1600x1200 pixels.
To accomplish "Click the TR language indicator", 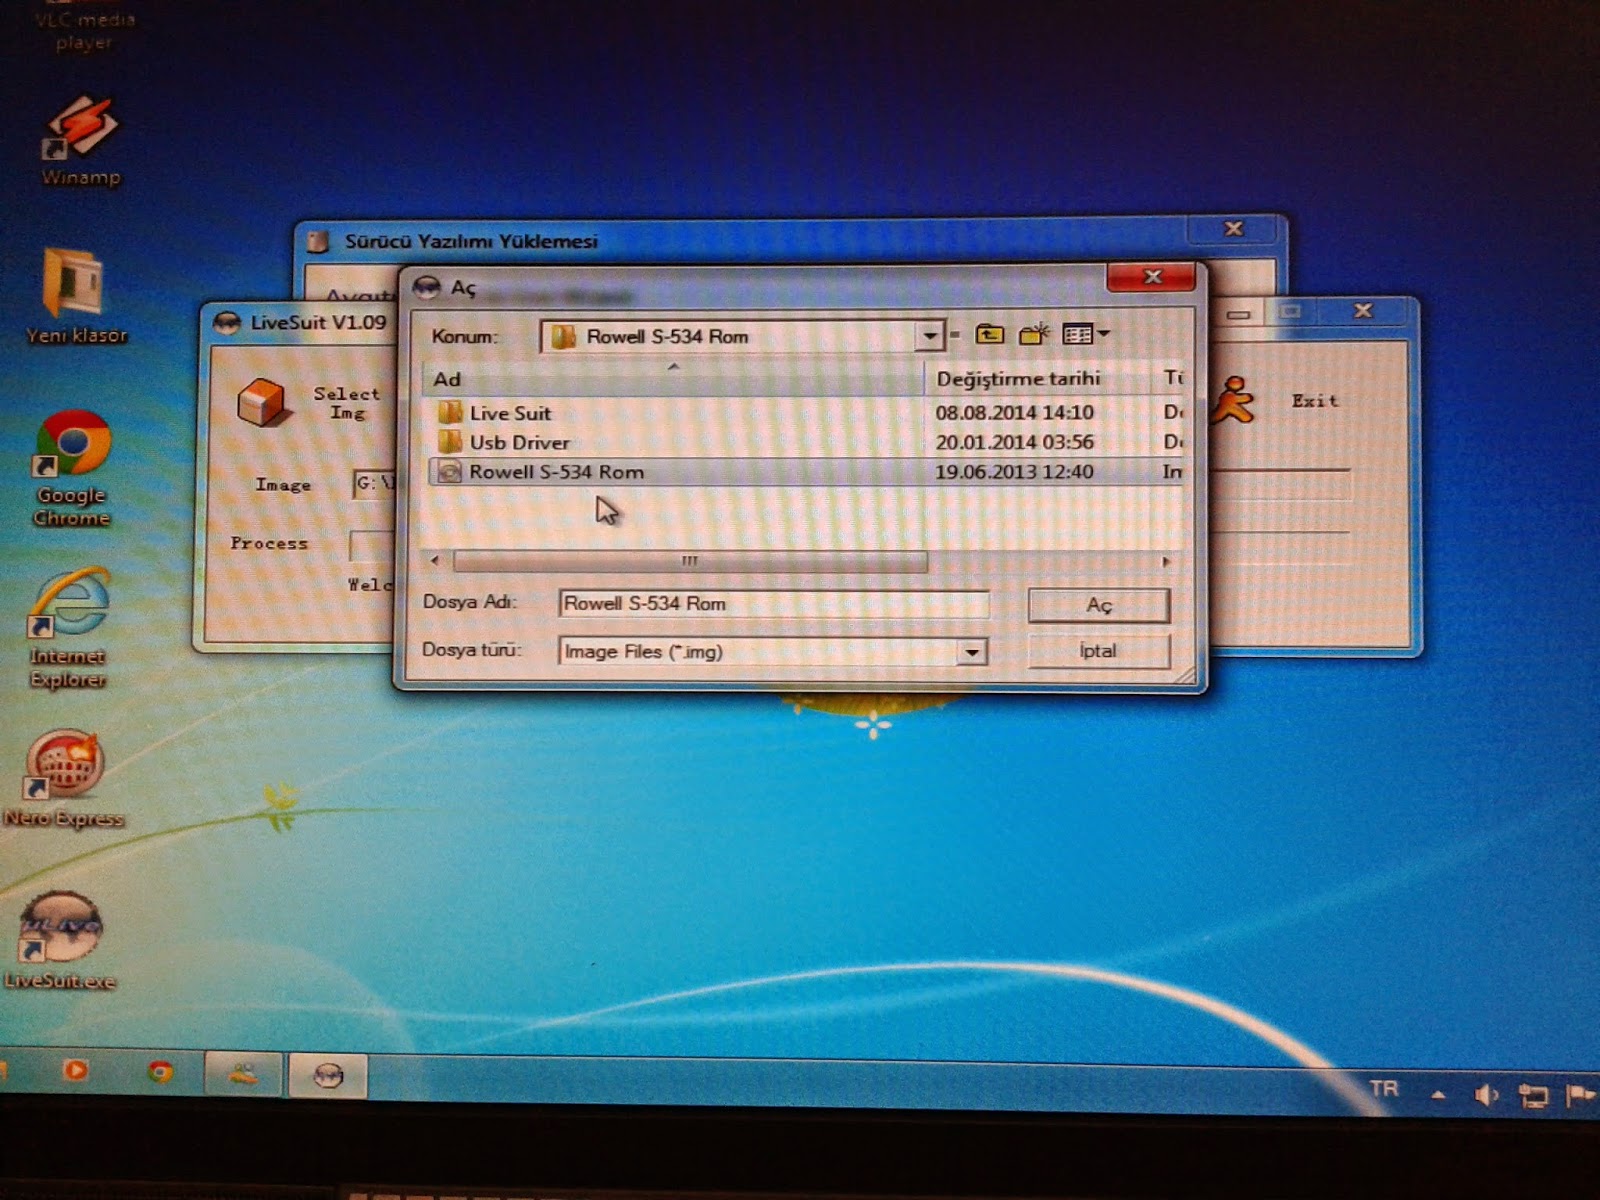I will coord(1384,1089).
